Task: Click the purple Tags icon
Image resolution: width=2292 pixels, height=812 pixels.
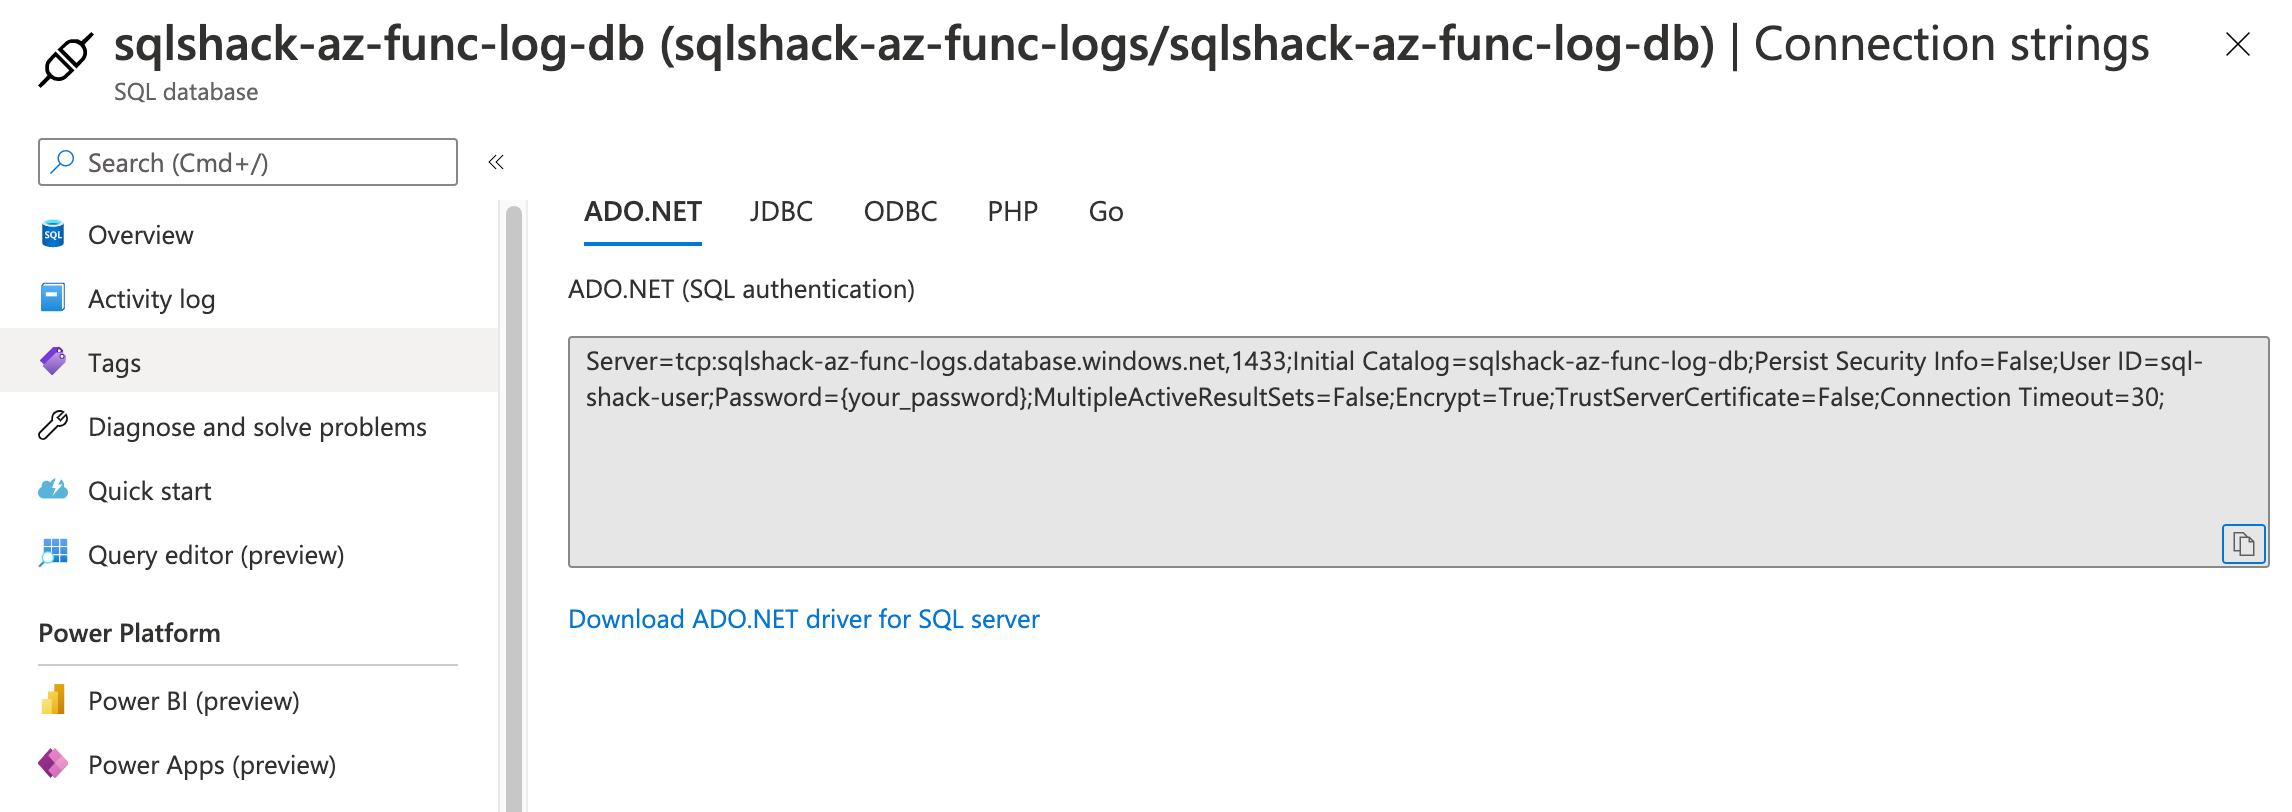Action: (x=53, y=361)
